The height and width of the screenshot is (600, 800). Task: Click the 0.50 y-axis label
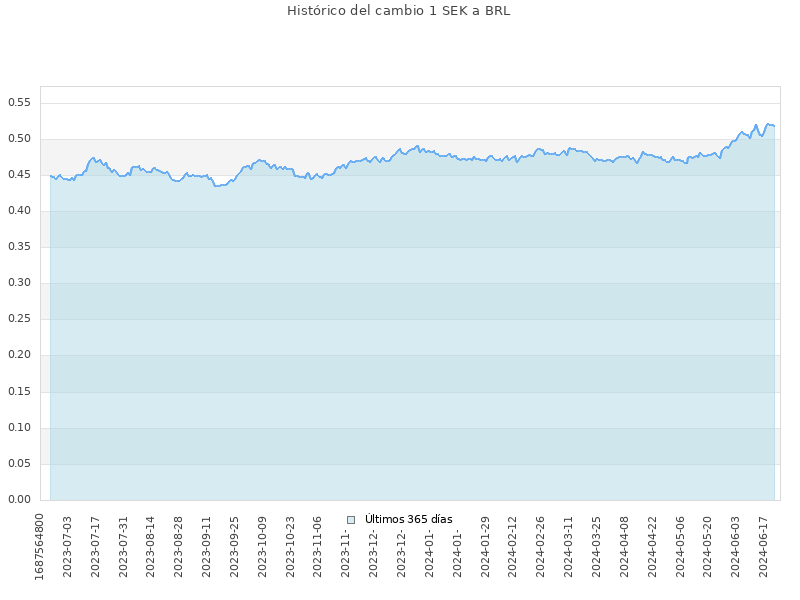(x=20, y=139)
